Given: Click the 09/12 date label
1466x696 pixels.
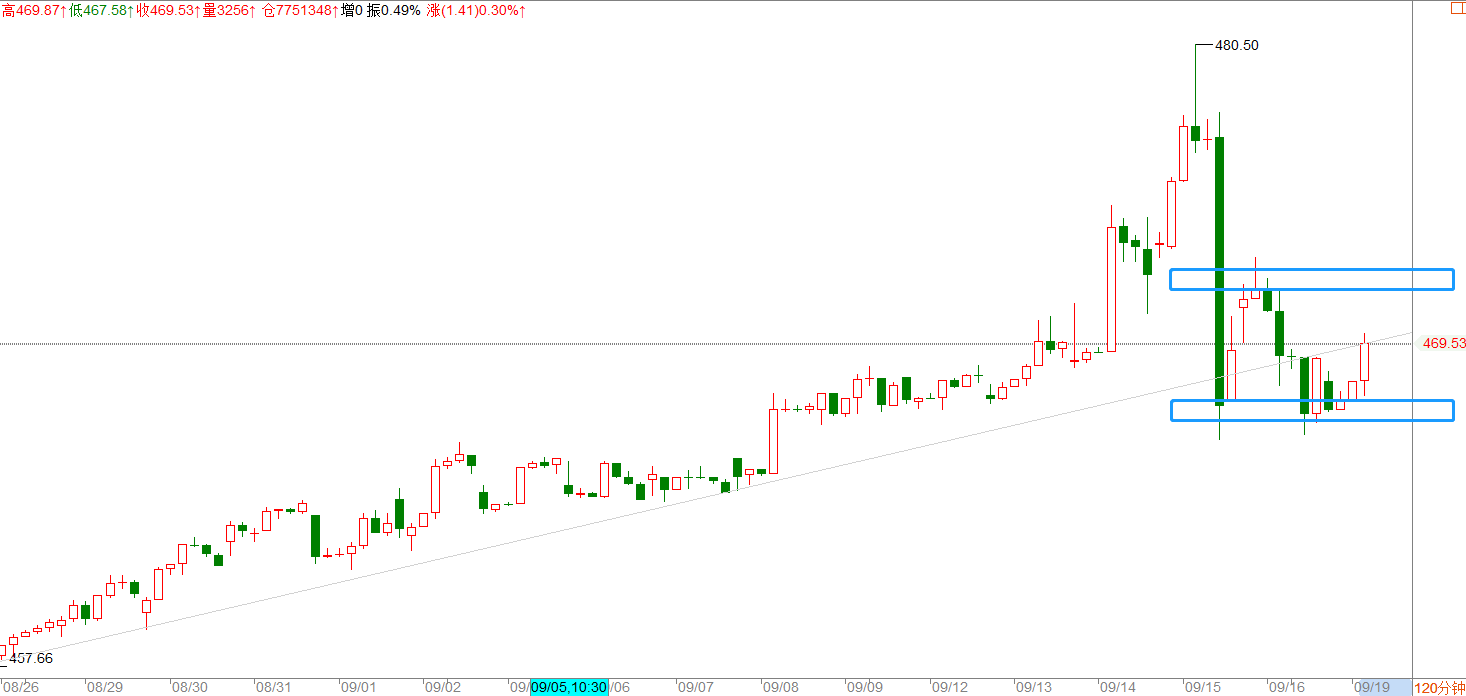Looking at the screenshot, I should coord(950,688).
